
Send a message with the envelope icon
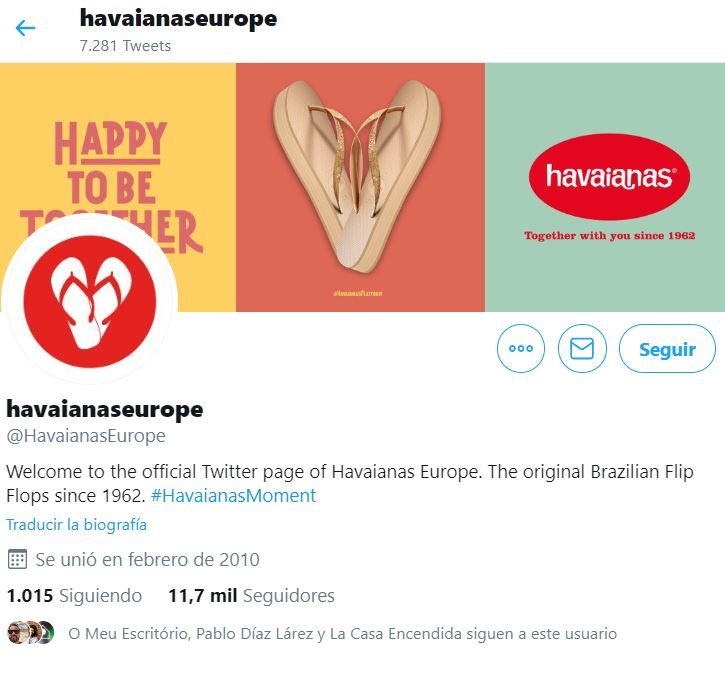click(582, 348)
